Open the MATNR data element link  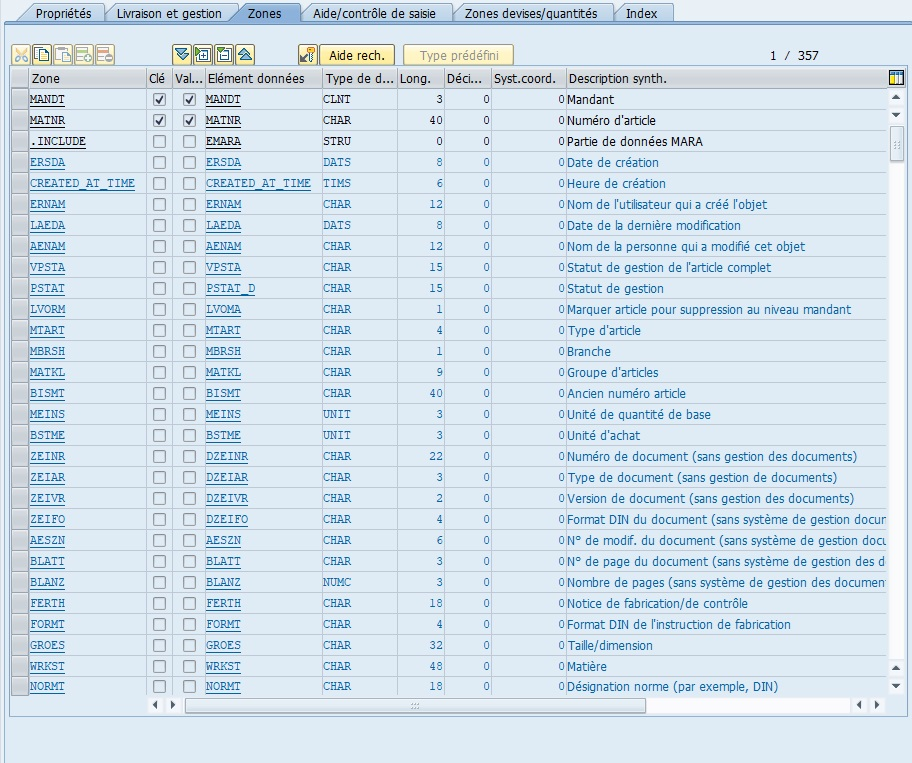[223, 121]
